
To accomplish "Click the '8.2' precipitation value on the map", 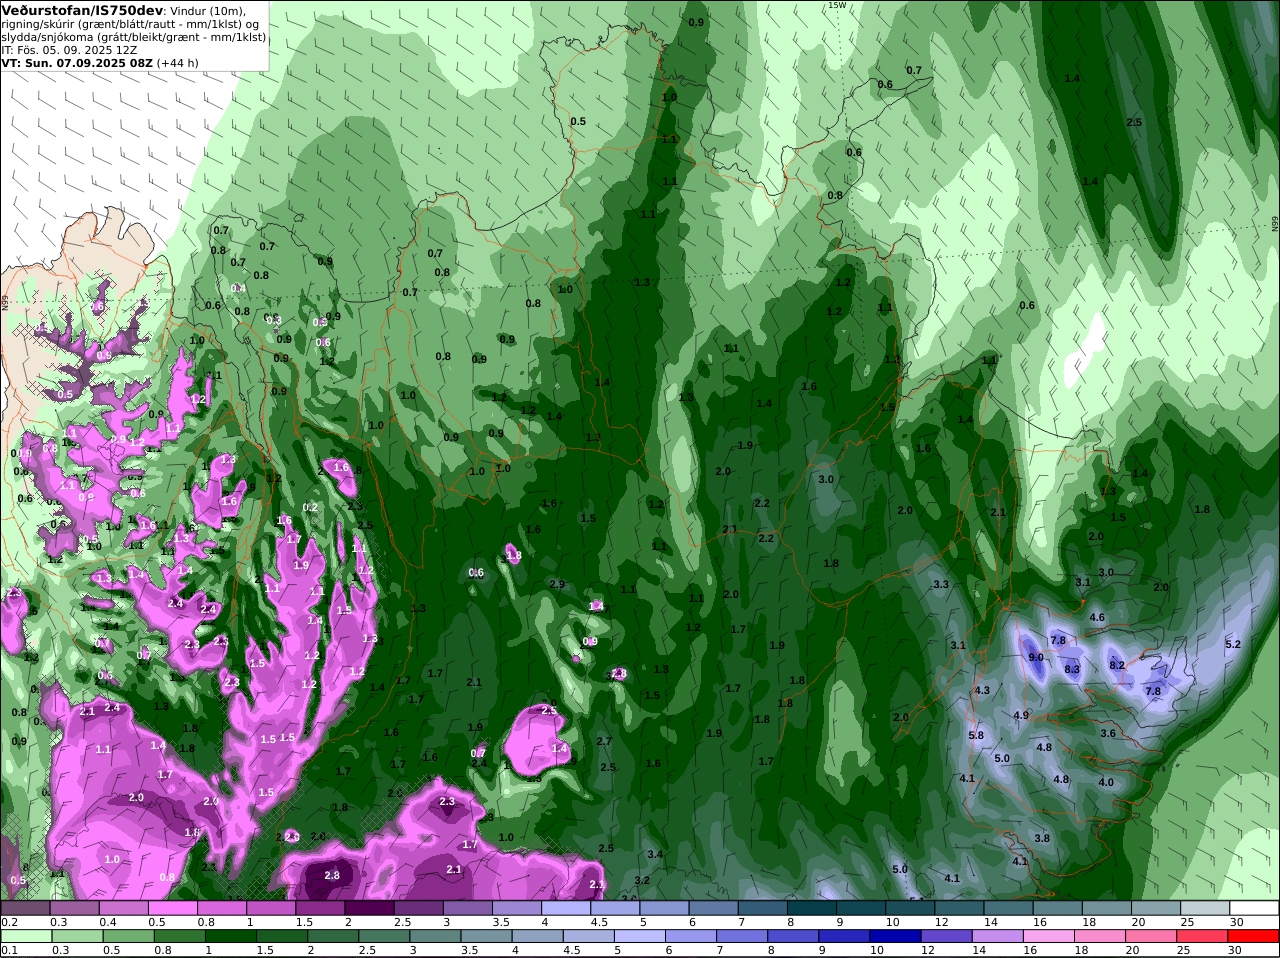I will click(x=1118, y=665).
